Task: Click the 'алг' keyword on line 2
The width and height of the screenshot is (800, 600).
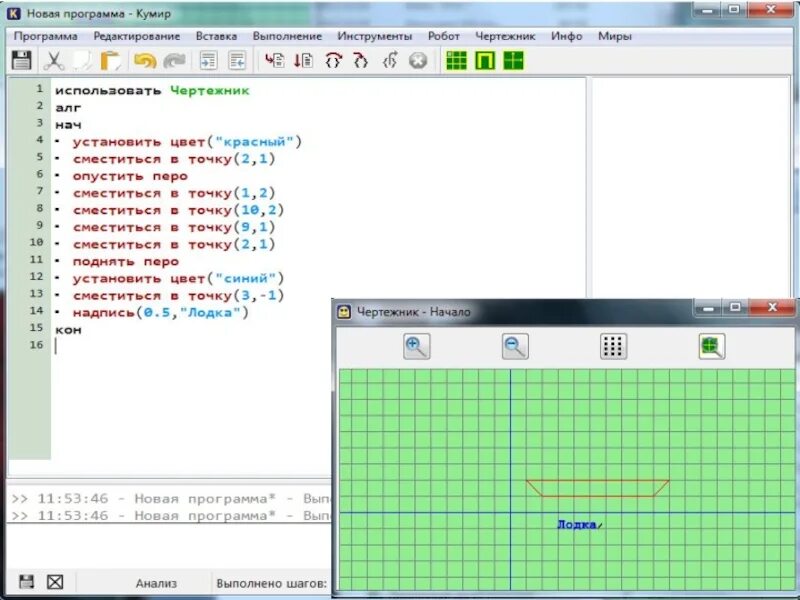Action: point(68,108)
